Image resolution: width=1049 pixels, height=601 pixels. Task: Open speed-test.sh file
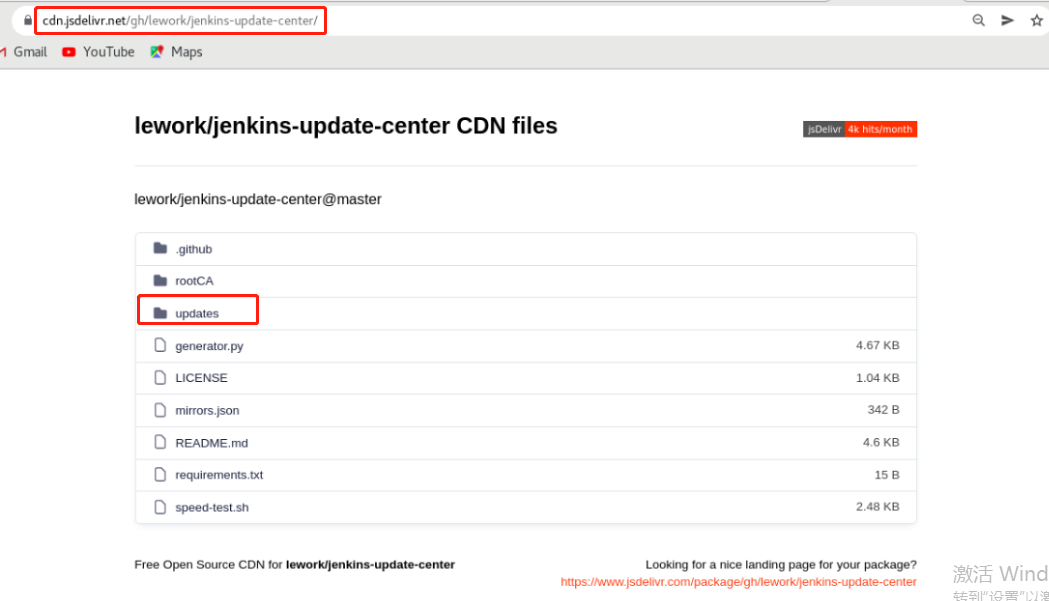click(212, 507)
